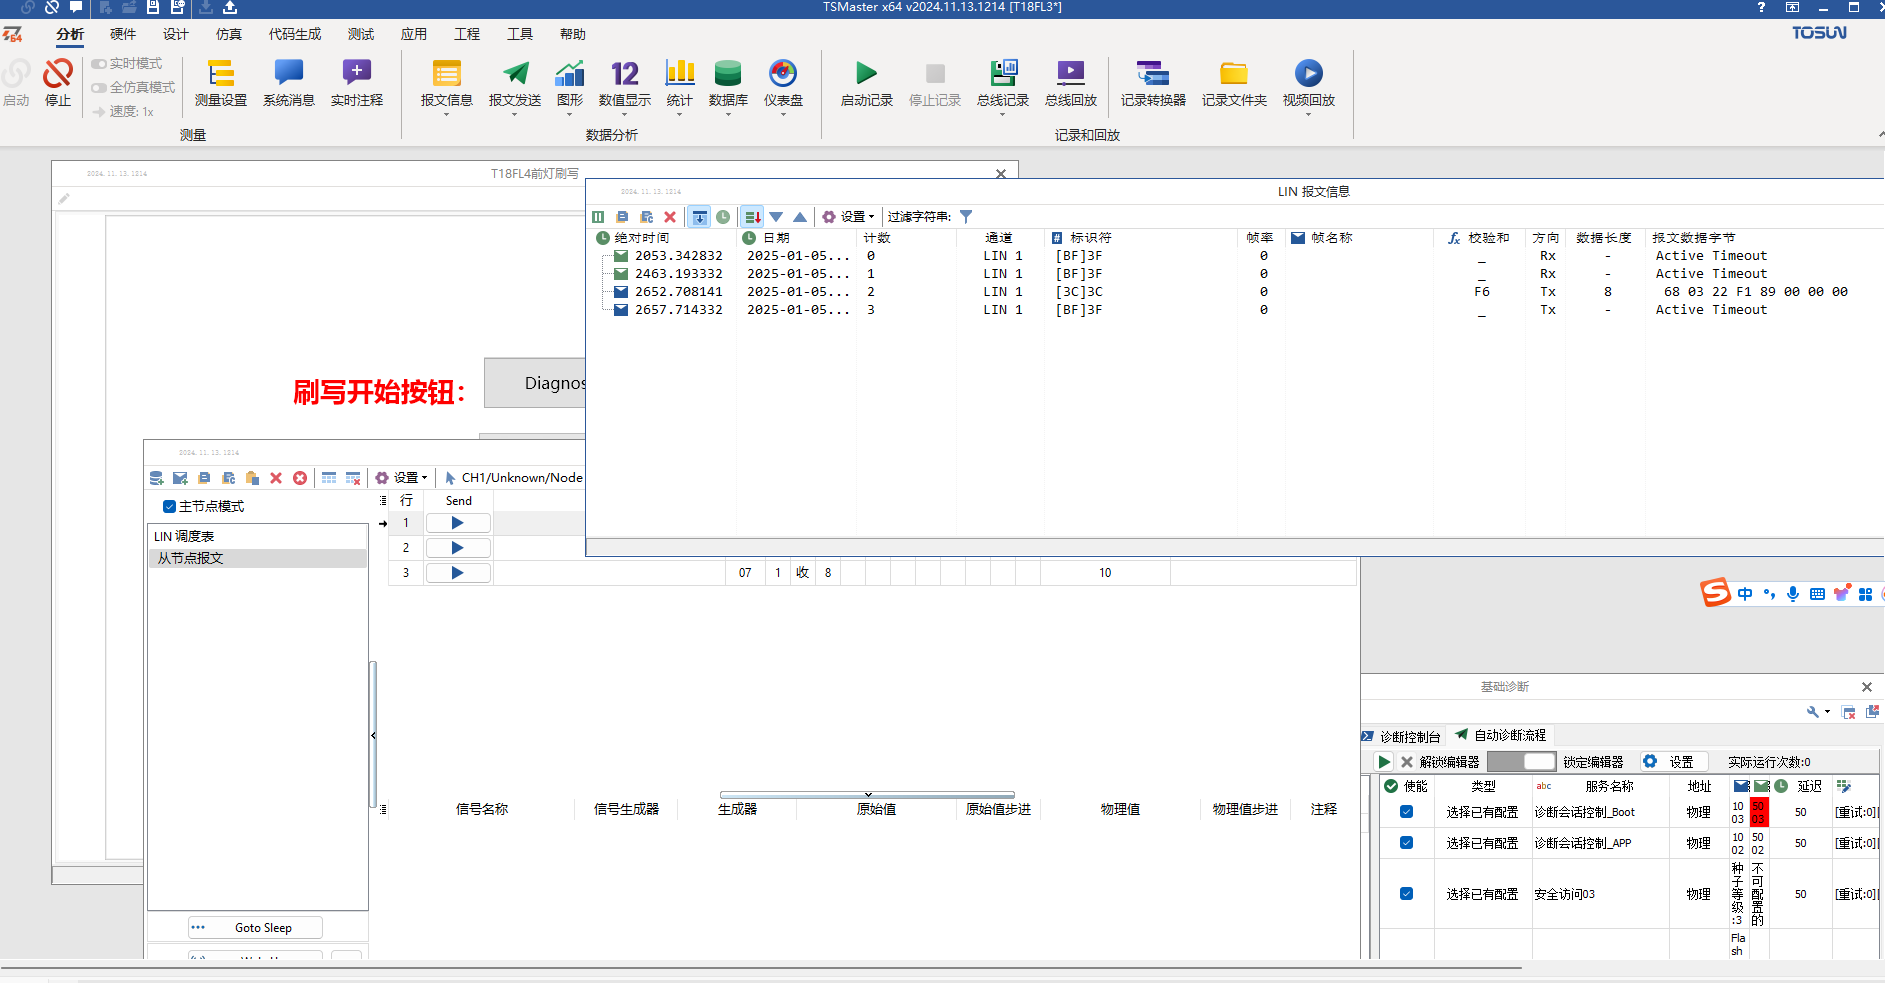Open the 报文信息 message info tool
The height and width of the screenshot is (983, 1885).
[x=446, y=82]
